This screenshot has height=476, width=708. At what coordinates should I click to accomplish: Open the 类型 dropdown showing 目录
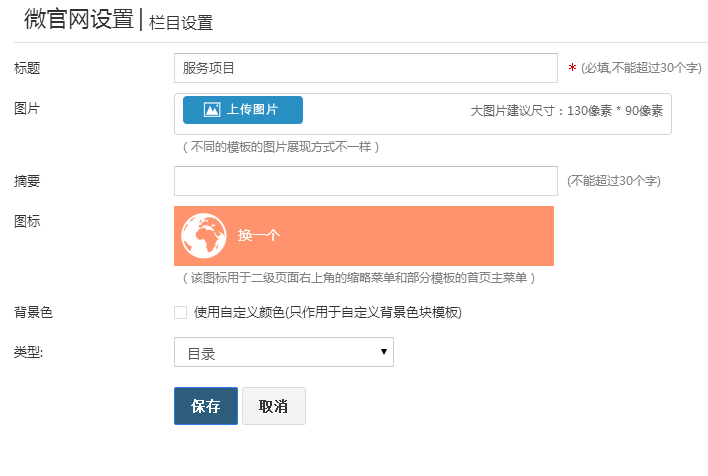[284, 352]
